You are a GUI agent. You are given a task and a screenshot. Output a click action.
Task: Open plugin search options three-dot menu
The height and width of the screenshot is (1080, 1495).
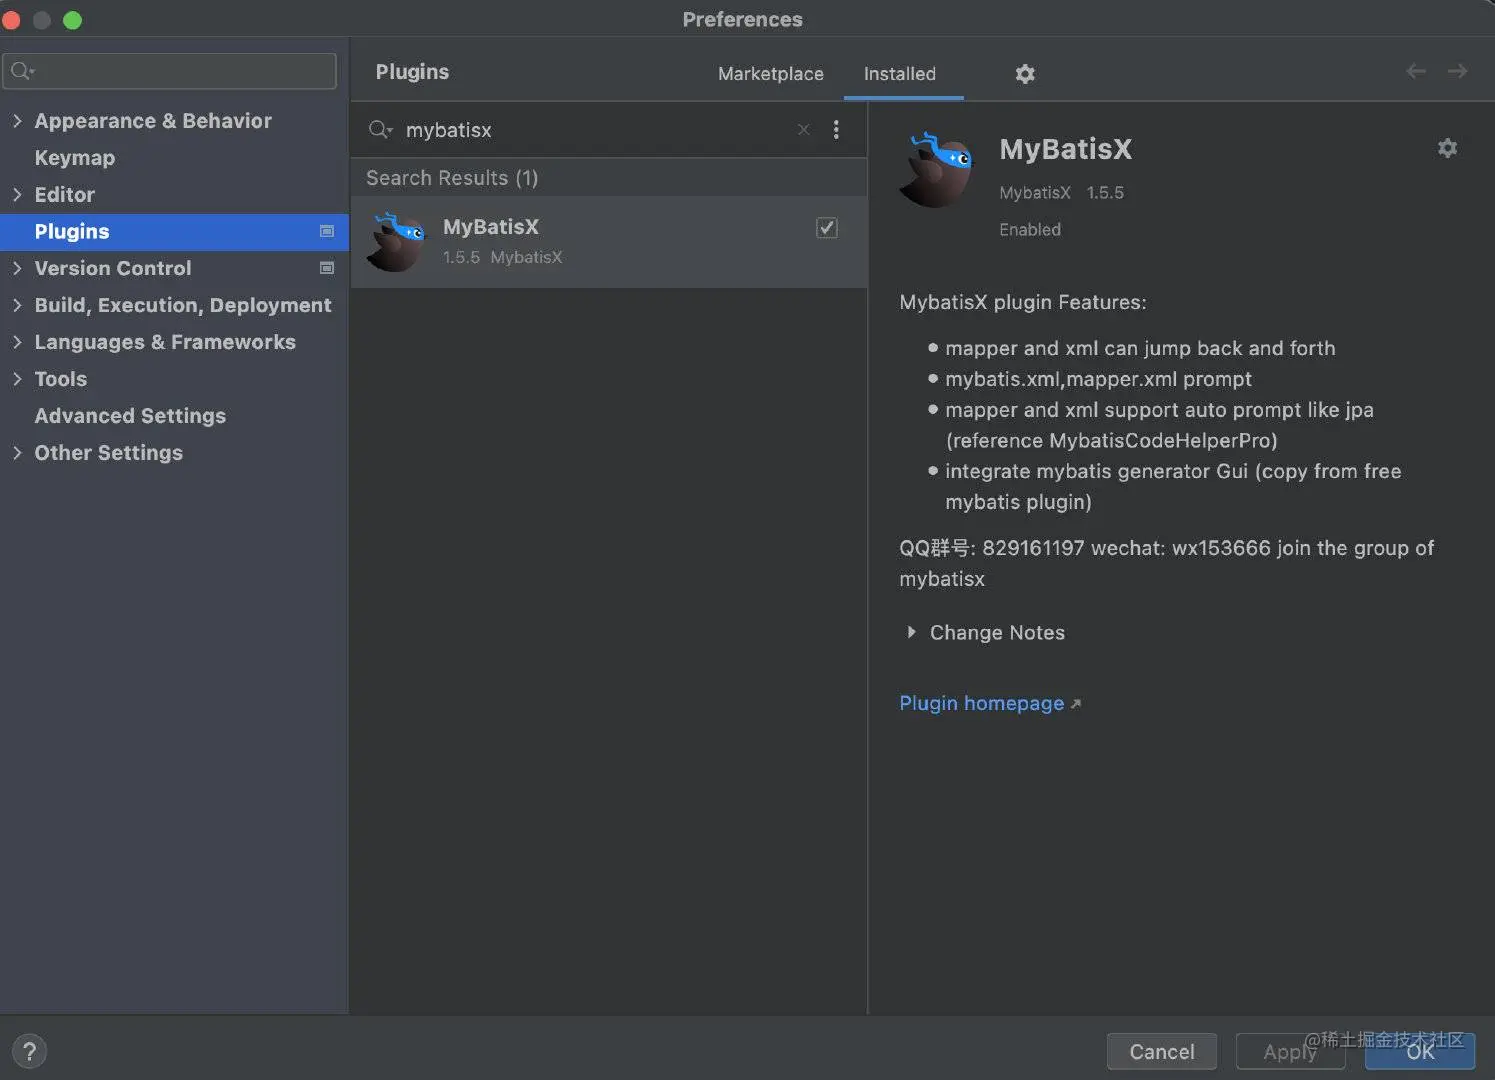coord(836,130)
